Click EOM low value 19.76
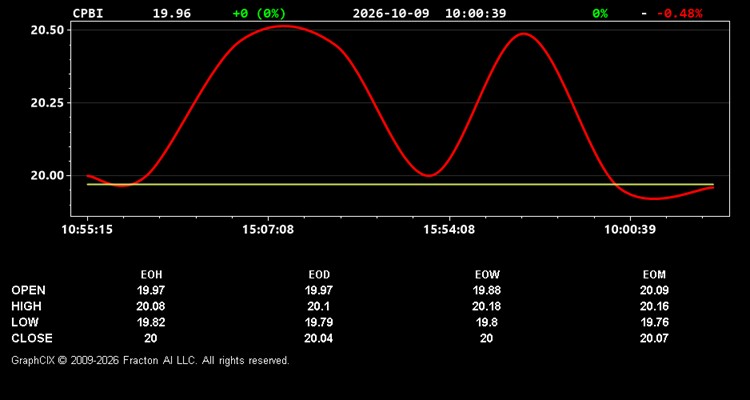This screenshot has width=750, height=400. (x=654, y=322)
